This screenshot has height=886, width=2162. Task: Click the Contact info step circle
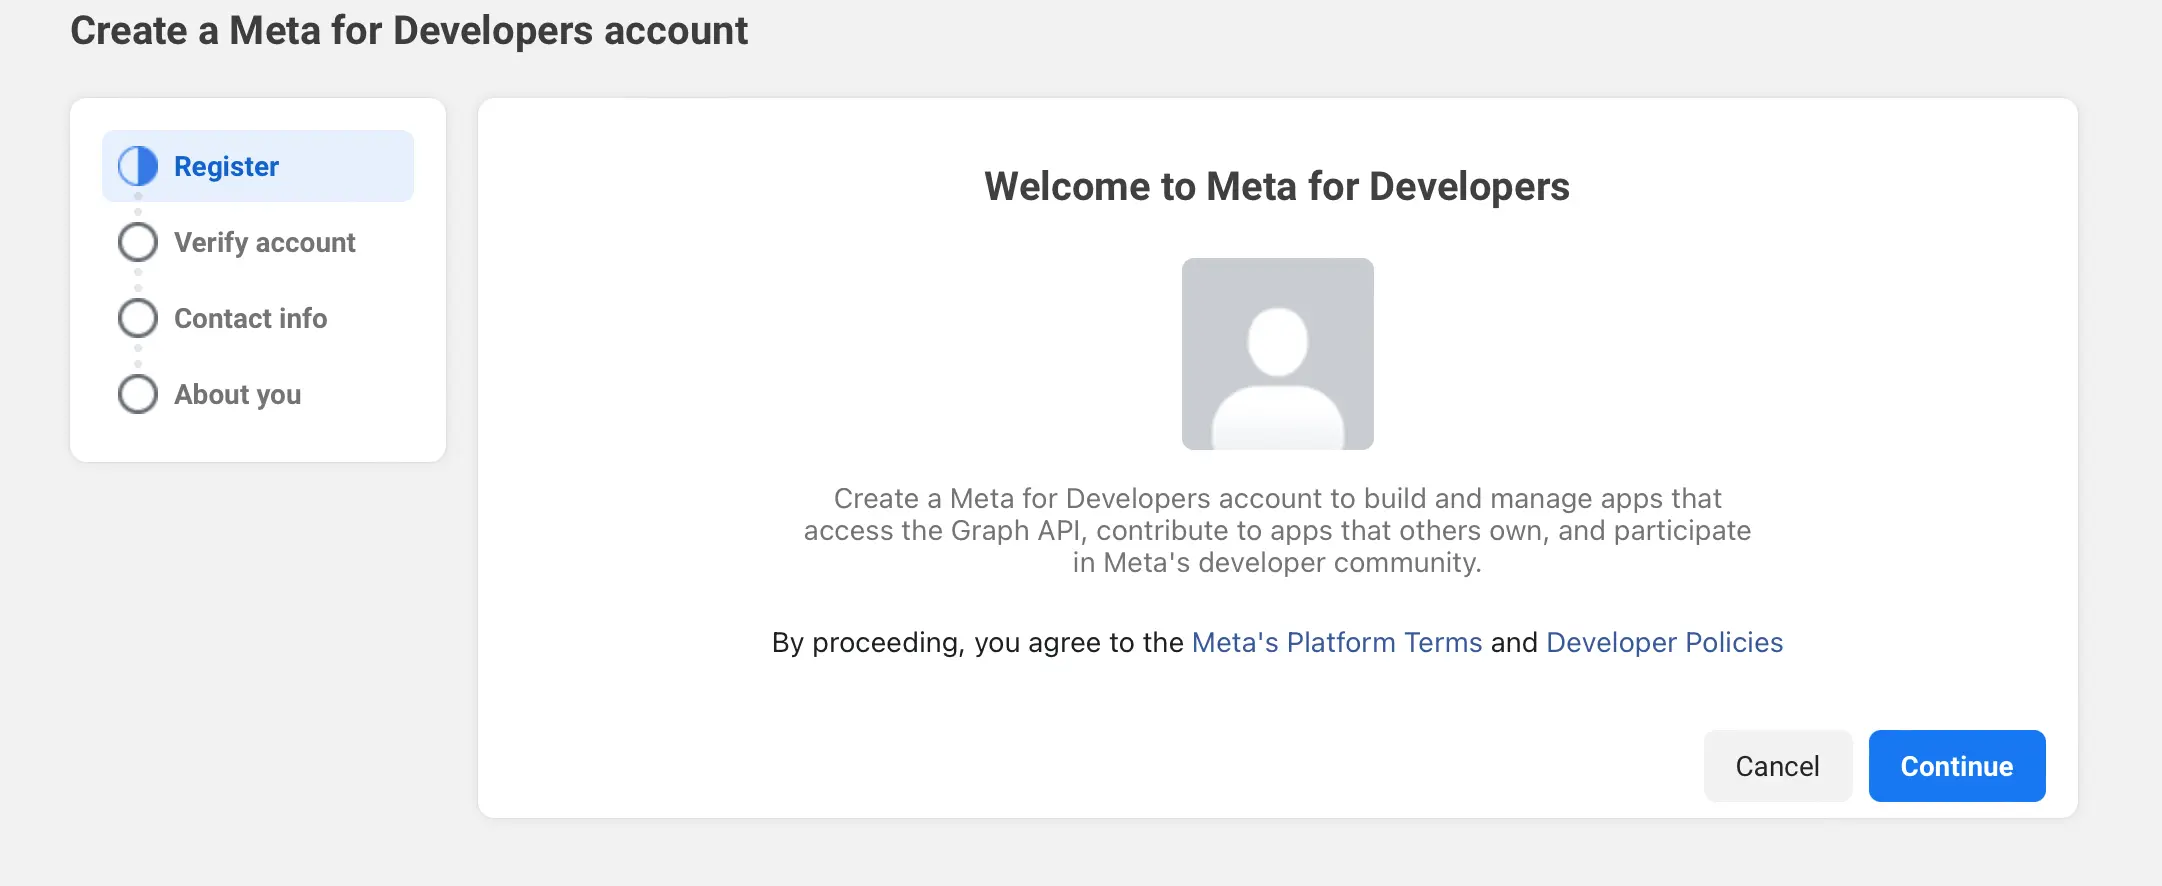click(x=138, y=318)
